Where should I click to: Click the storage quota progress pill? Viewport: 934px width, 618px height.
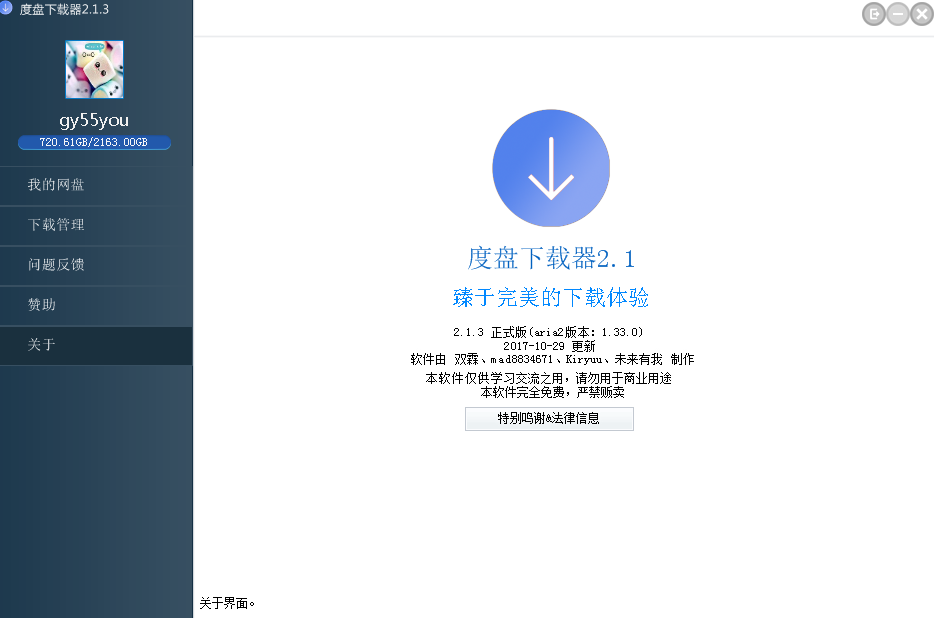click(x=94, y=143)
